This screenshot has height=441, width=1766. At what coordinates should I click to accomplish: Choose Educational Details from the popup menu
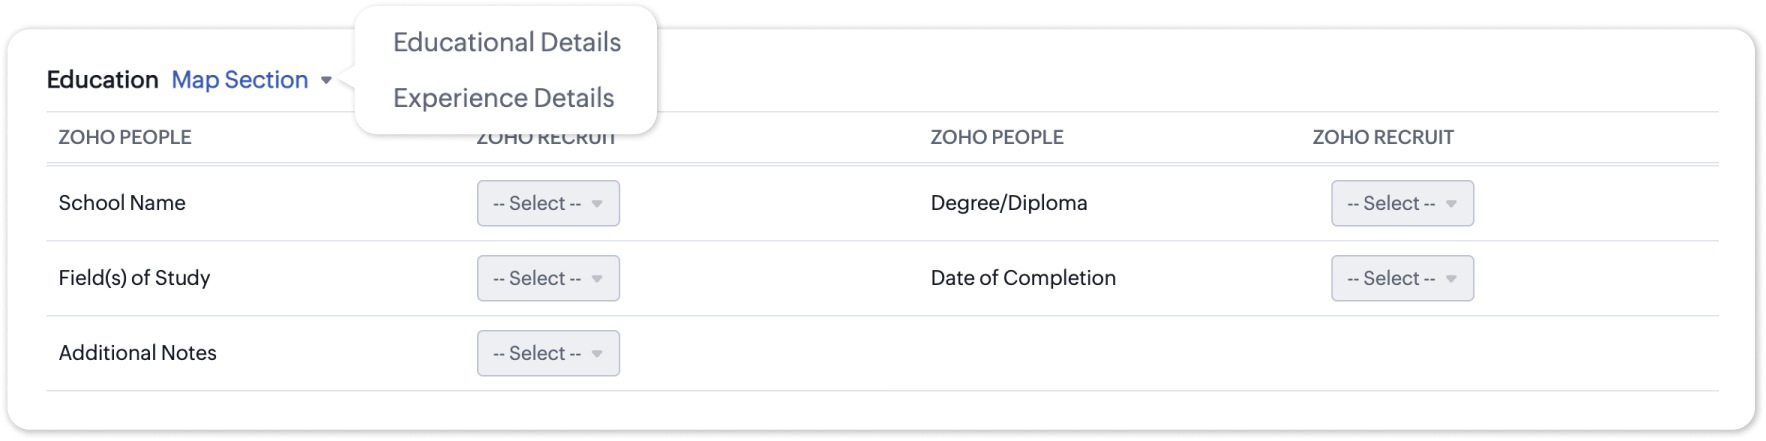click(x=506, y=42)
